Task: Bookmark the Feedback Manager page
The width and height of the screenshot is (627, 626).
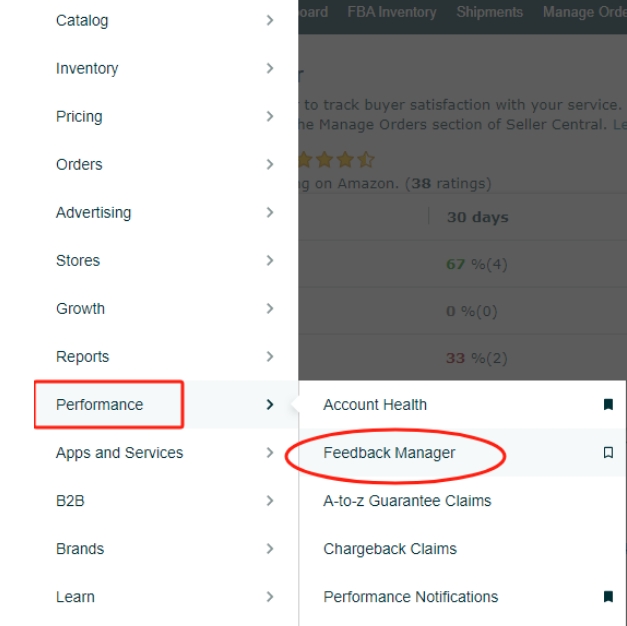Action: tap(608, 453)
